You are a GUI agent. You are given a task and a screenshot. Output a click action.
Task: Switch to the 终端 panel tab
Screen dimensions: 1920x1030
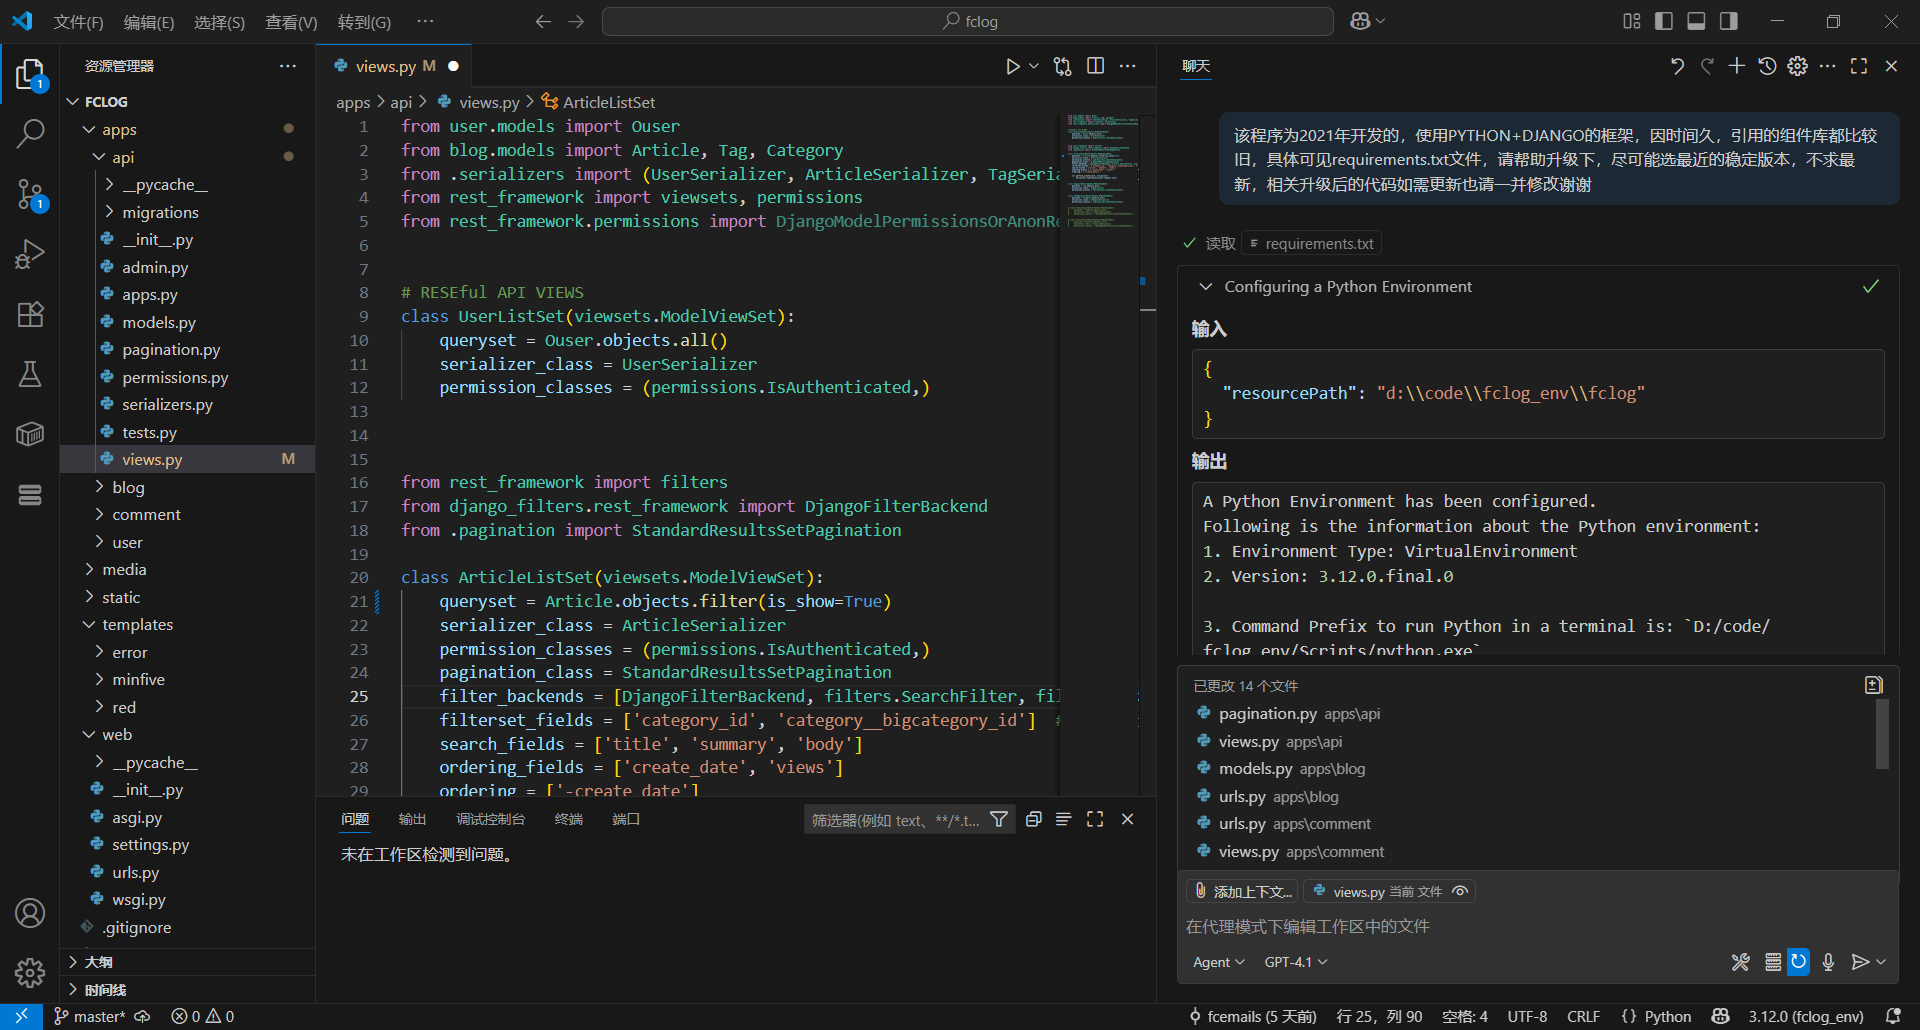(568, 819)
